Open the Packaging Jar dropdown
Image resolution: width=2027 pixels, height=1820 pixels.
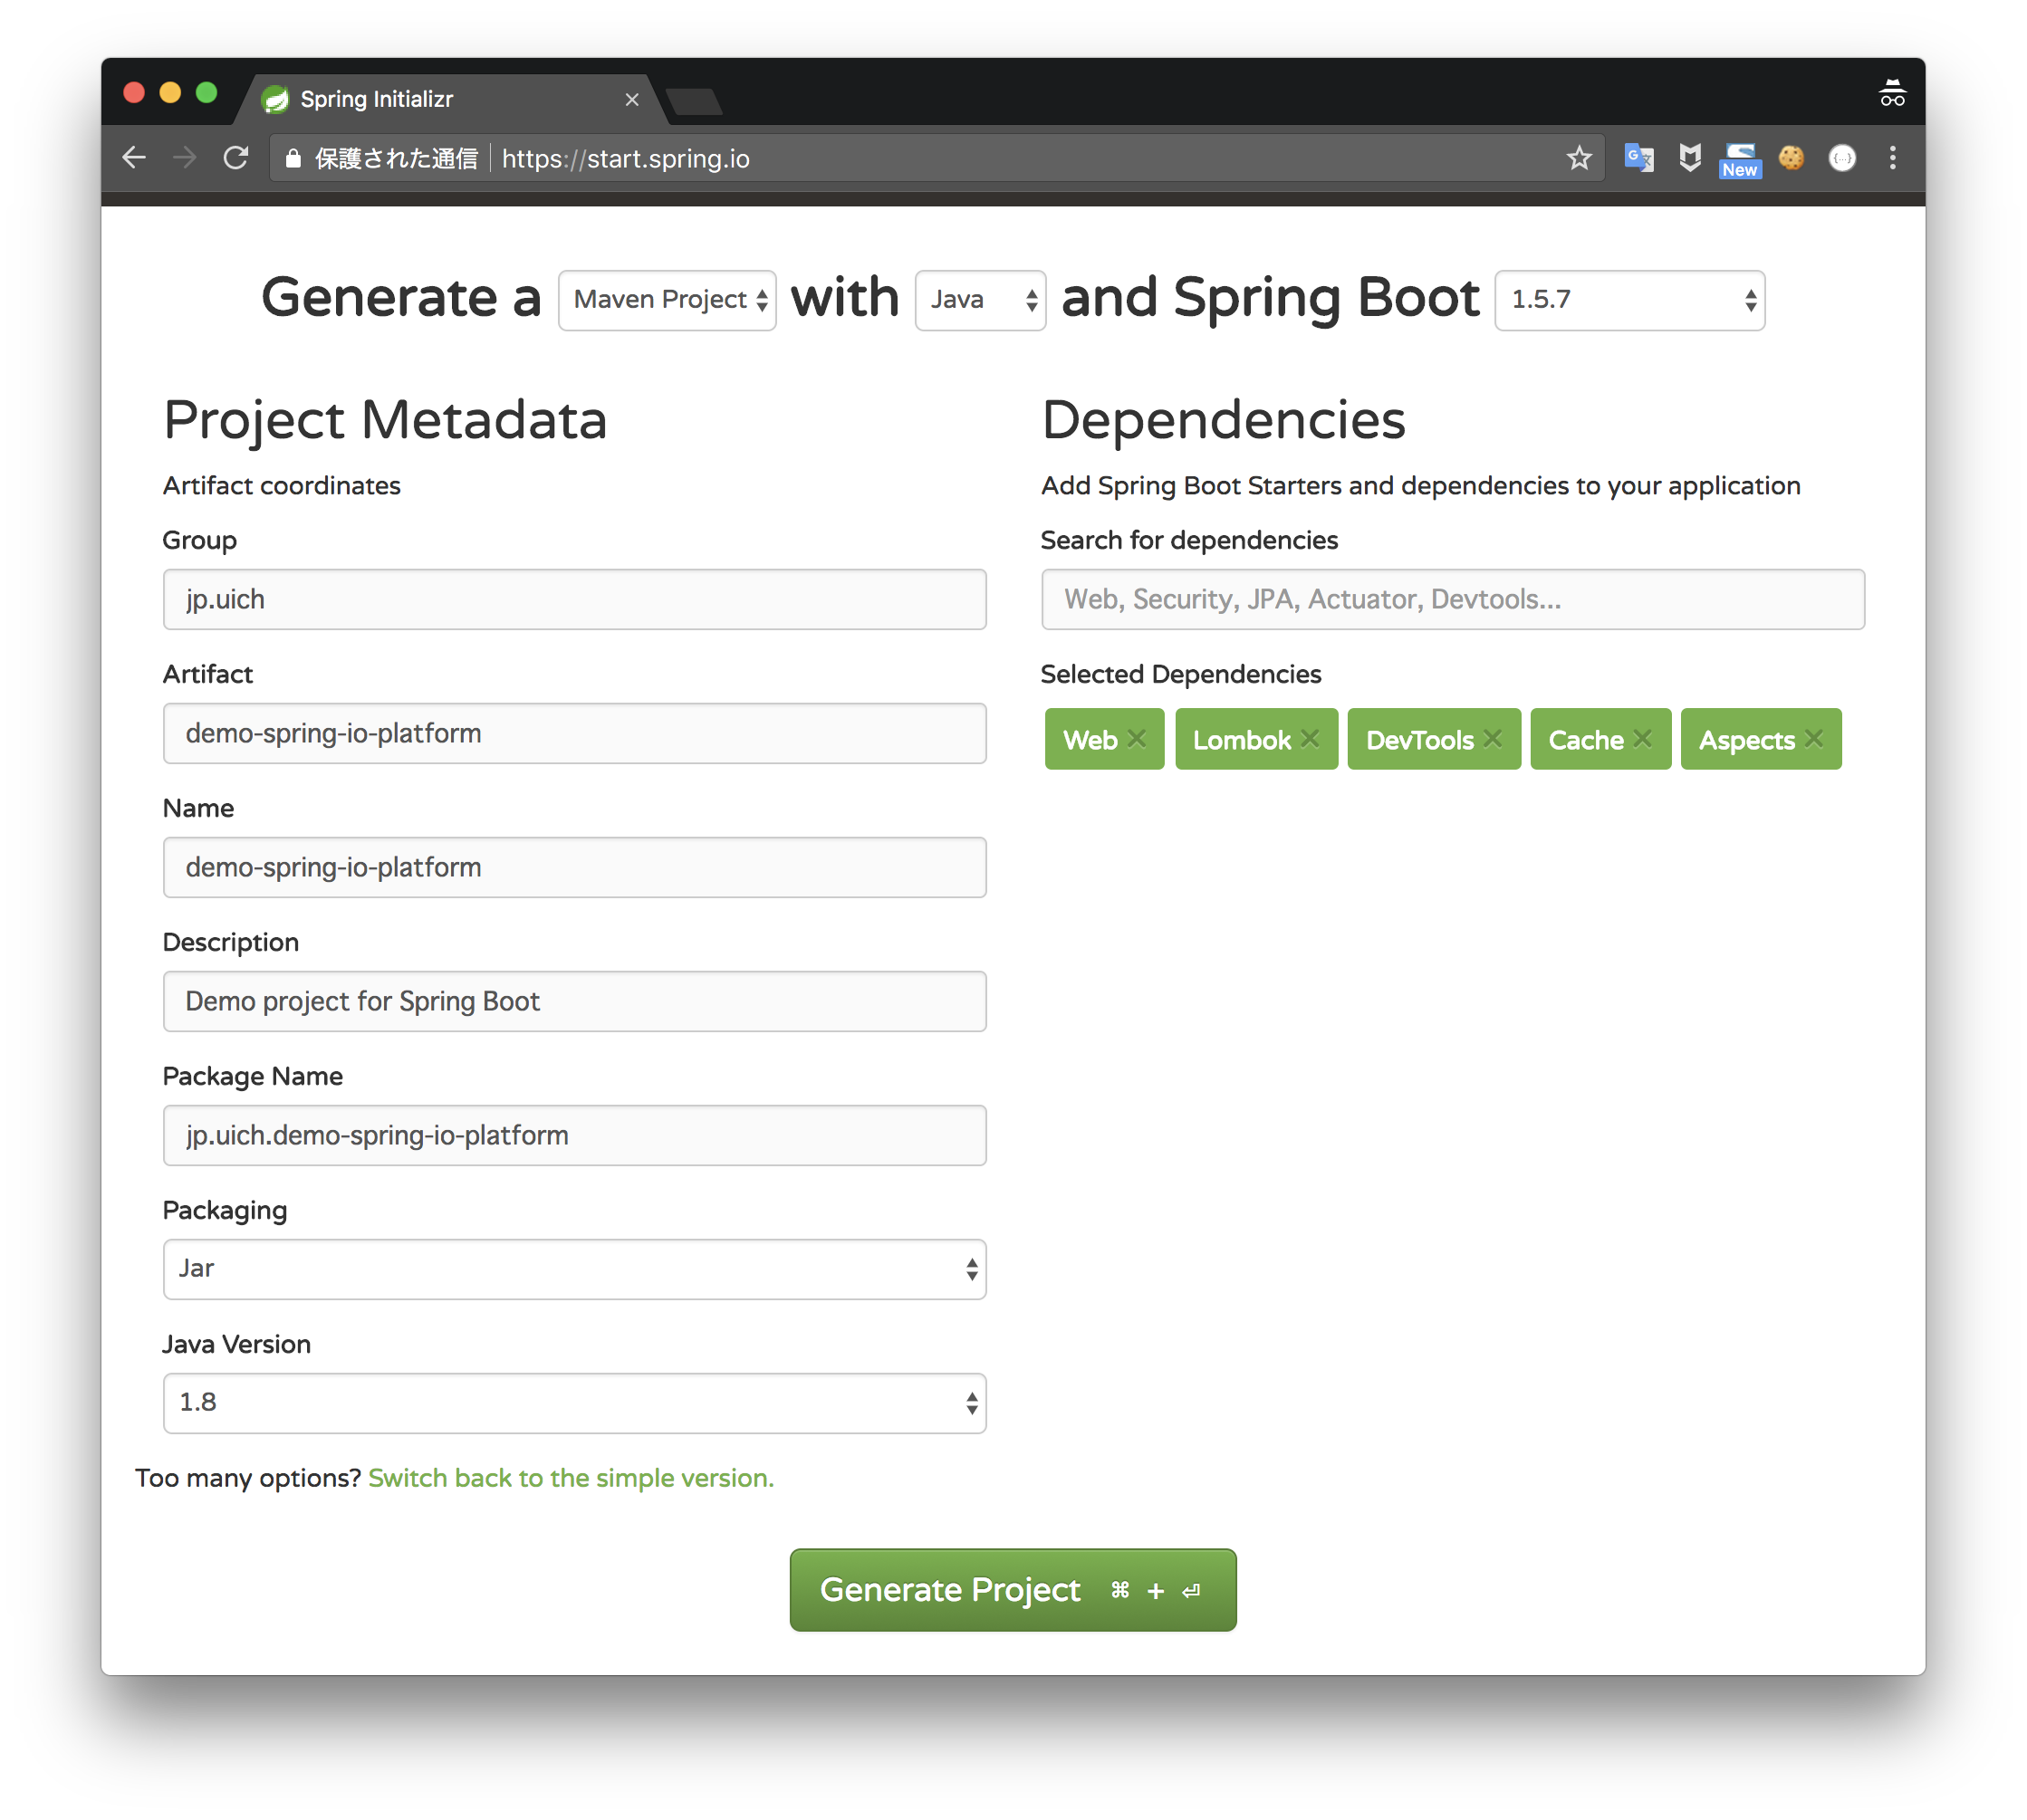click(x=574, y=1269)
